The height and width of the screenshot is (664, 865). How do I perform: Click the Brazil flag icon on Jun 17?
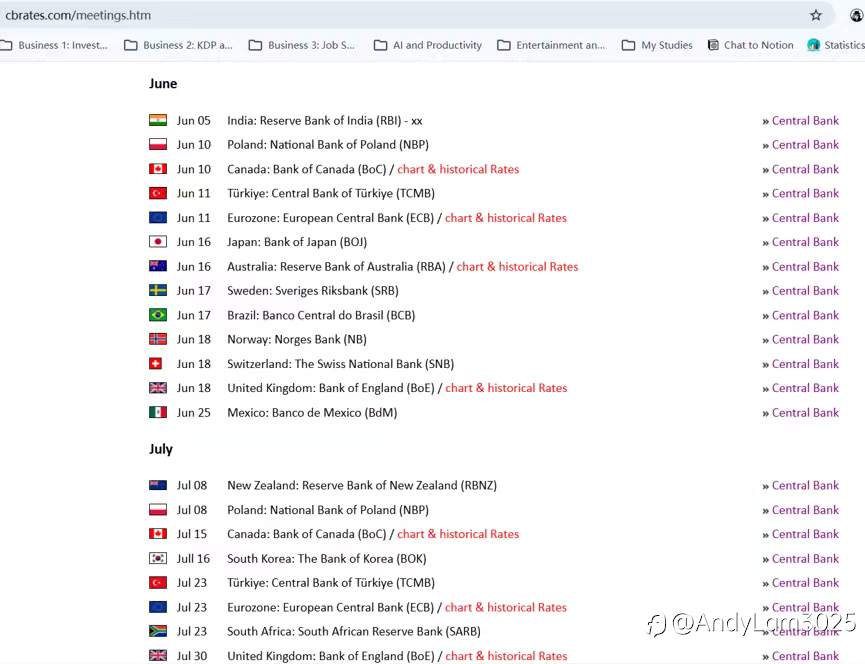(x=158, y=314)
